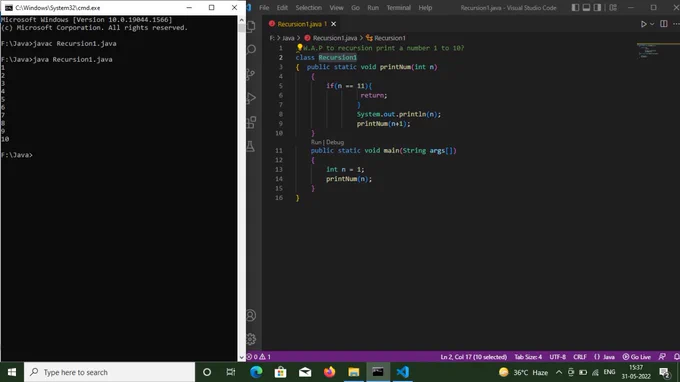This screenshot has height=382, width=680.
Task: Open the Testing flask view in activity bar
Action: (x=252, y=147)
